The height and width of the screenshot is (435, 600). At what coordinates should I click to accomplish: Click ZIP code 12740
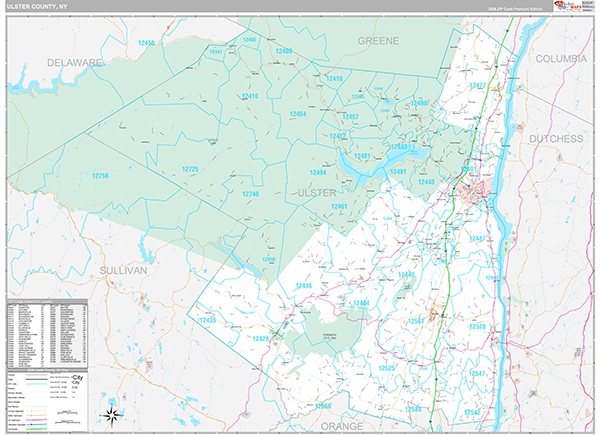pos(250,194)
